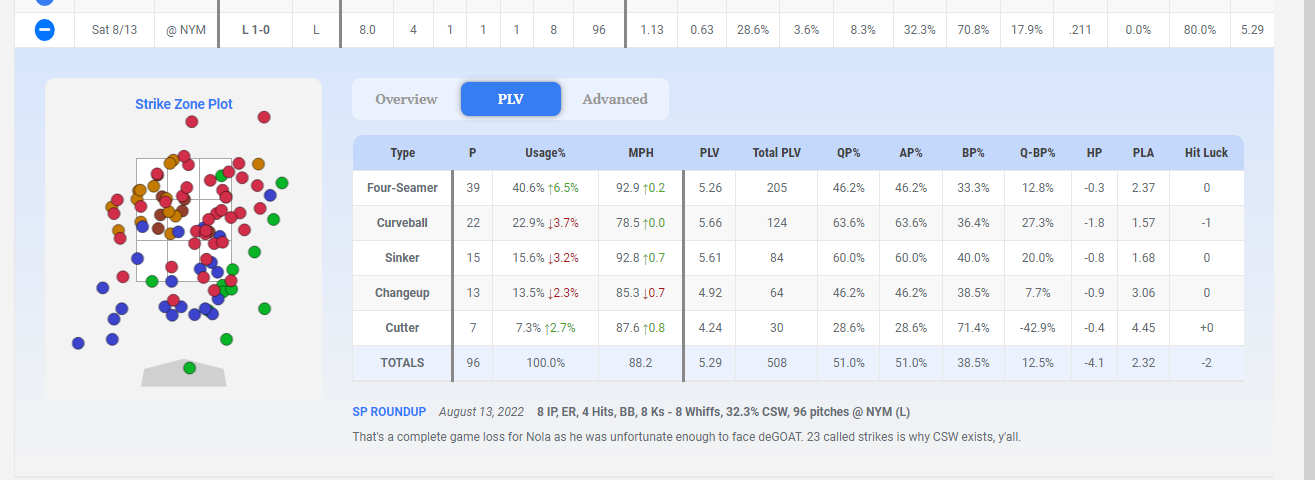This screenshot has width=1315, height=480.
Task: Click the lowest-left blue pitch dot
Action: point(79,343)
